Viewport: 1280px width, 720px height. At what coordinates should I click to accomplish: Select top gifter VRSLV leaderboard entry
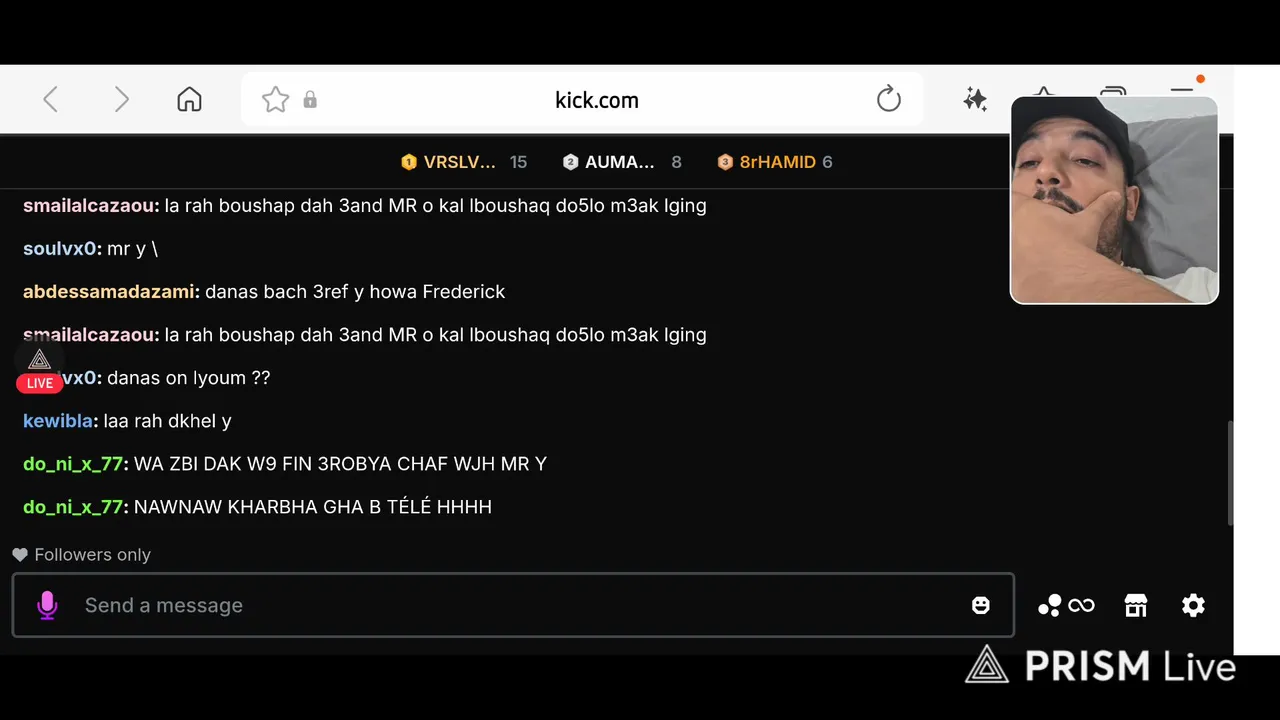463,162
